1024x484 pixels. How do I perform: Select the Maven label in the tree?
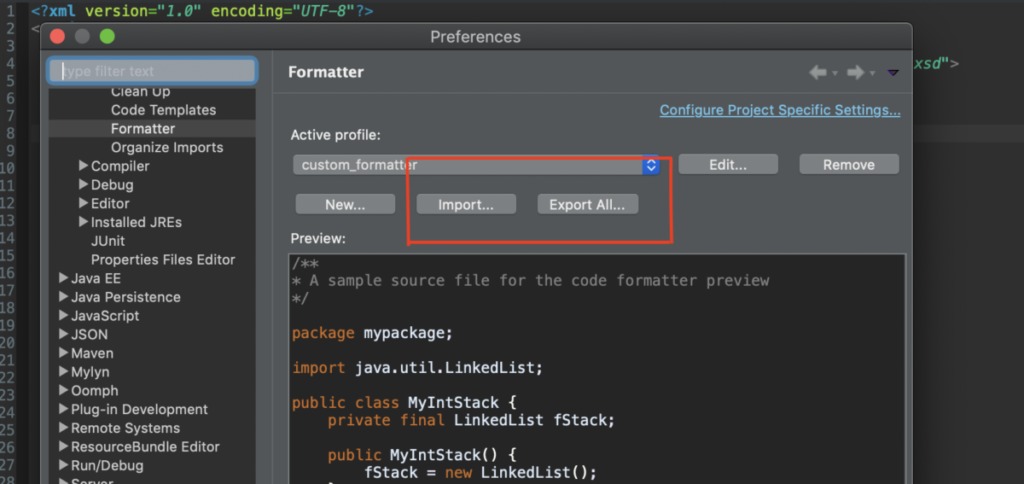(x=92, y=353)
